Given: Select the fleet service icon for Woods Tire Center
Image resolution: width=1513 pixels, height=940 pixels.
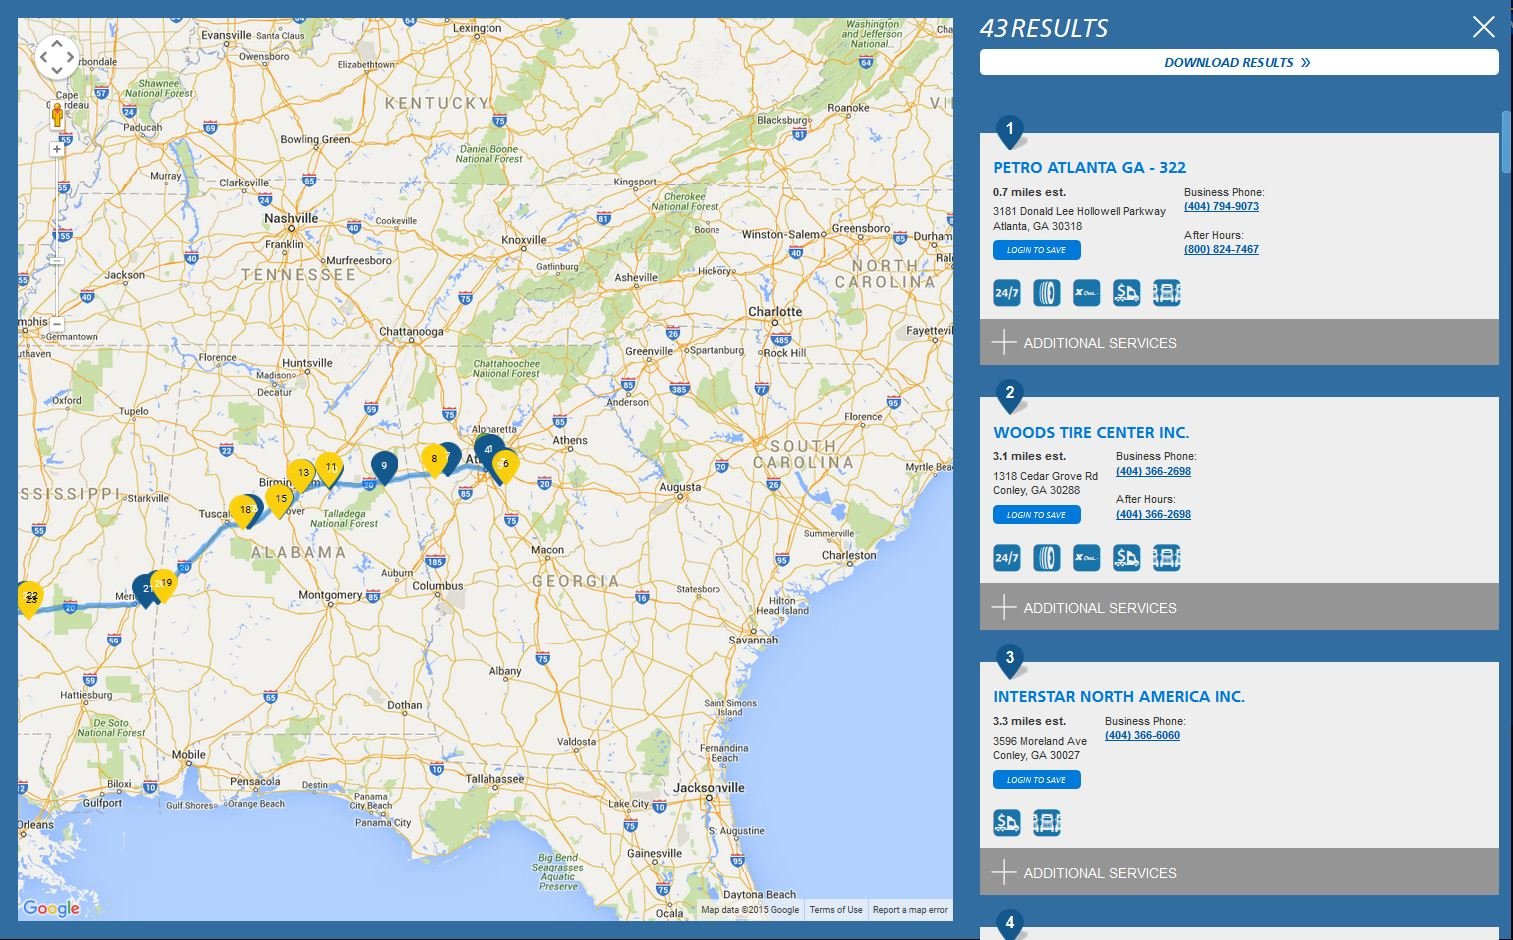Looking at the screenshot, I should (x=1166, y=557).
